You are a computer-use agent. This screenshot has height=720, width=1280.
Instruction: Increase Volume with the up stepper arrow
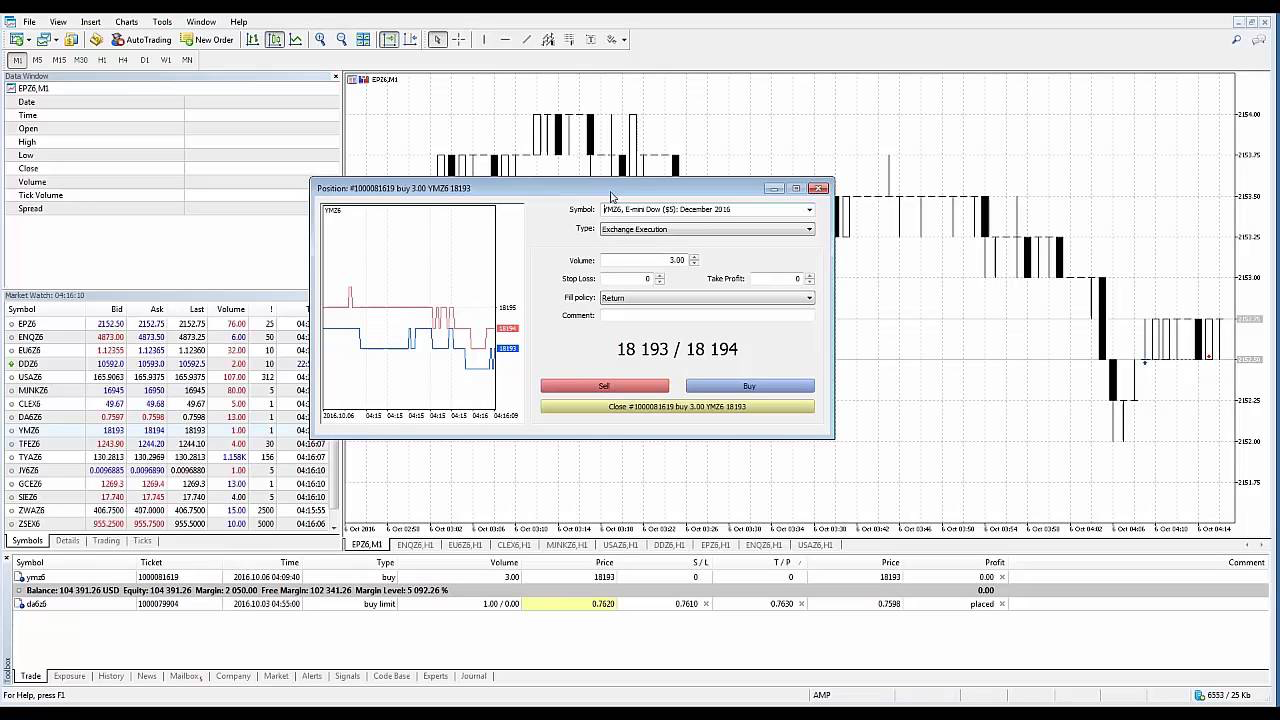pos(694,258)
